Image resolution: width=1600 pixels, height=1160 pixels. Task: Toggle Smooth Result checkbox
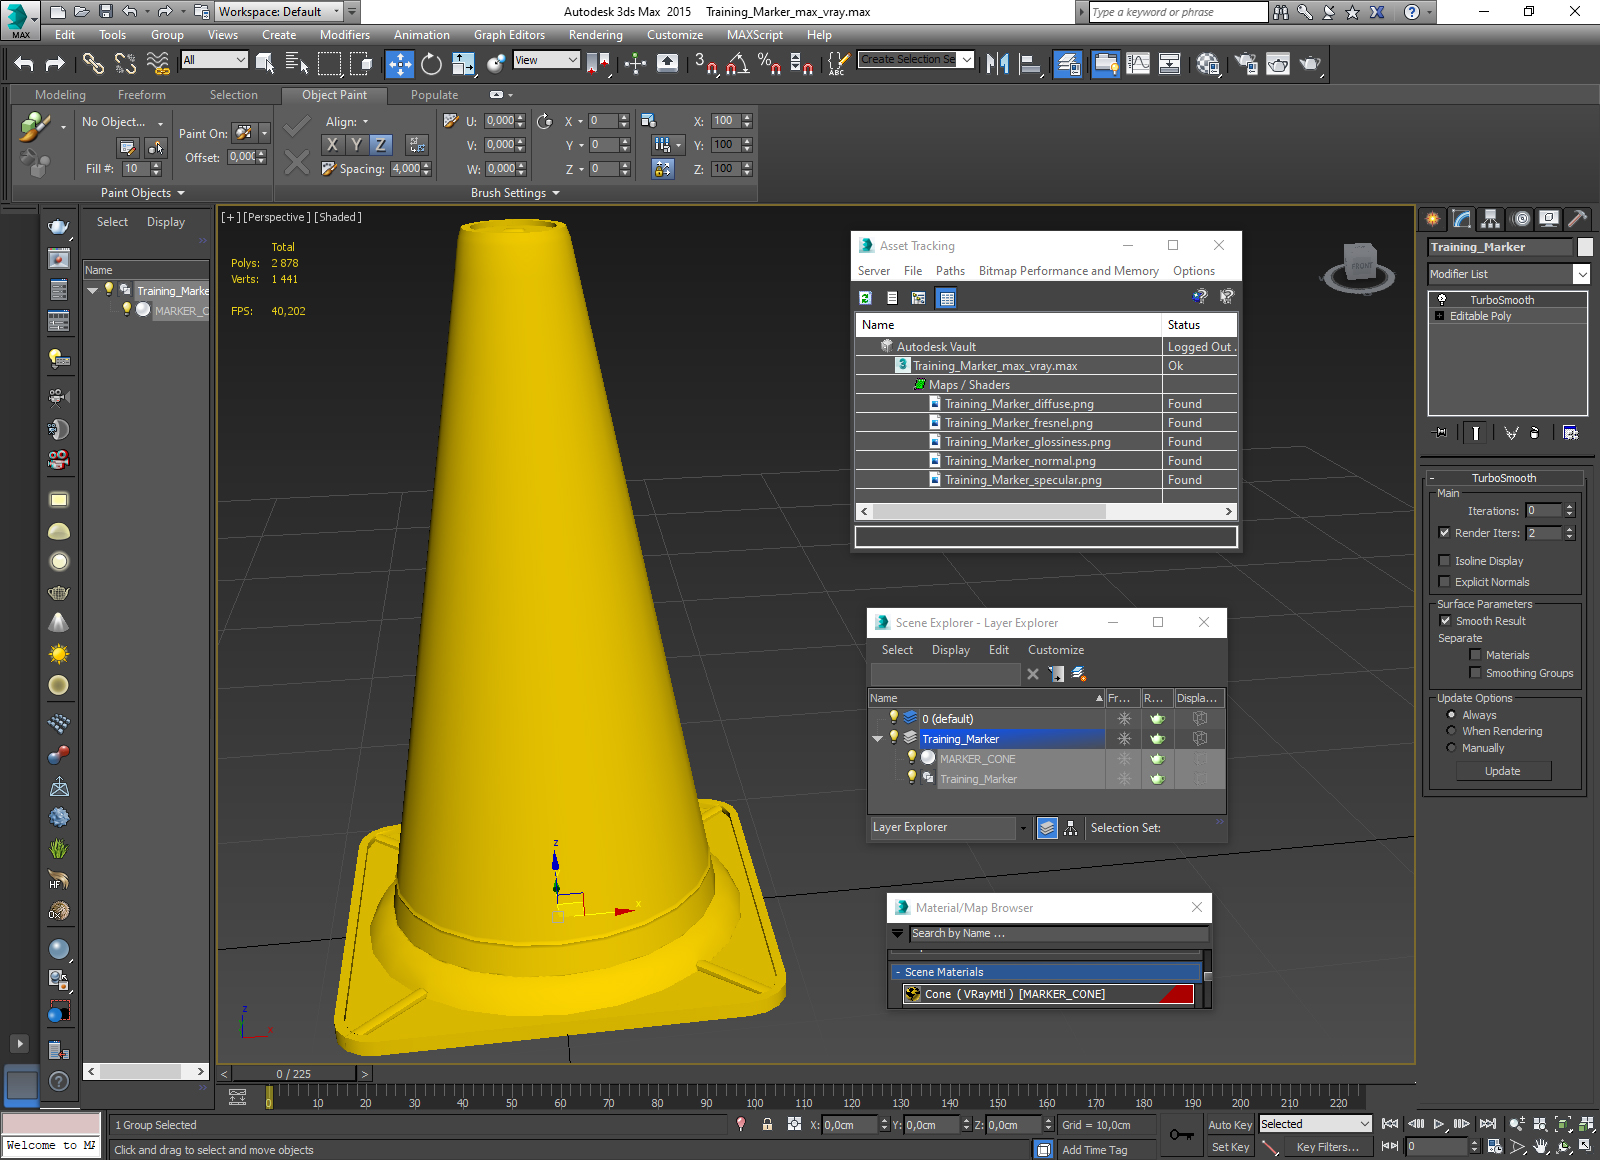pos(1445,621)
